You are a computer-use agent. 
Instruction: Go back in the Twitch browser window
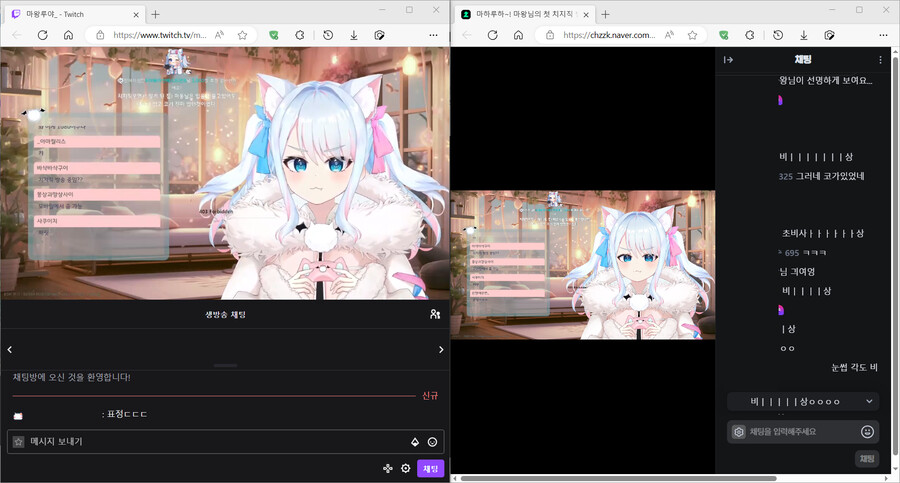click(17, 35)
